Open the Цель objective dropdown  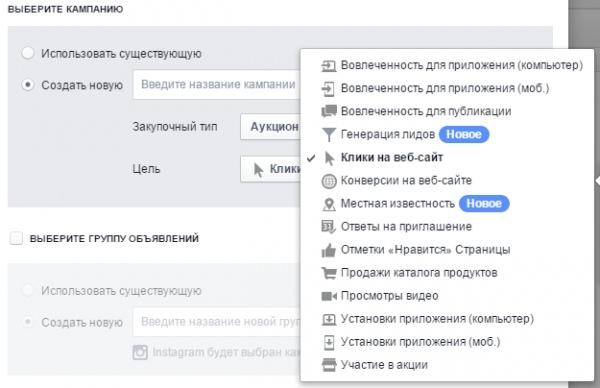click(x=271, y=169)
